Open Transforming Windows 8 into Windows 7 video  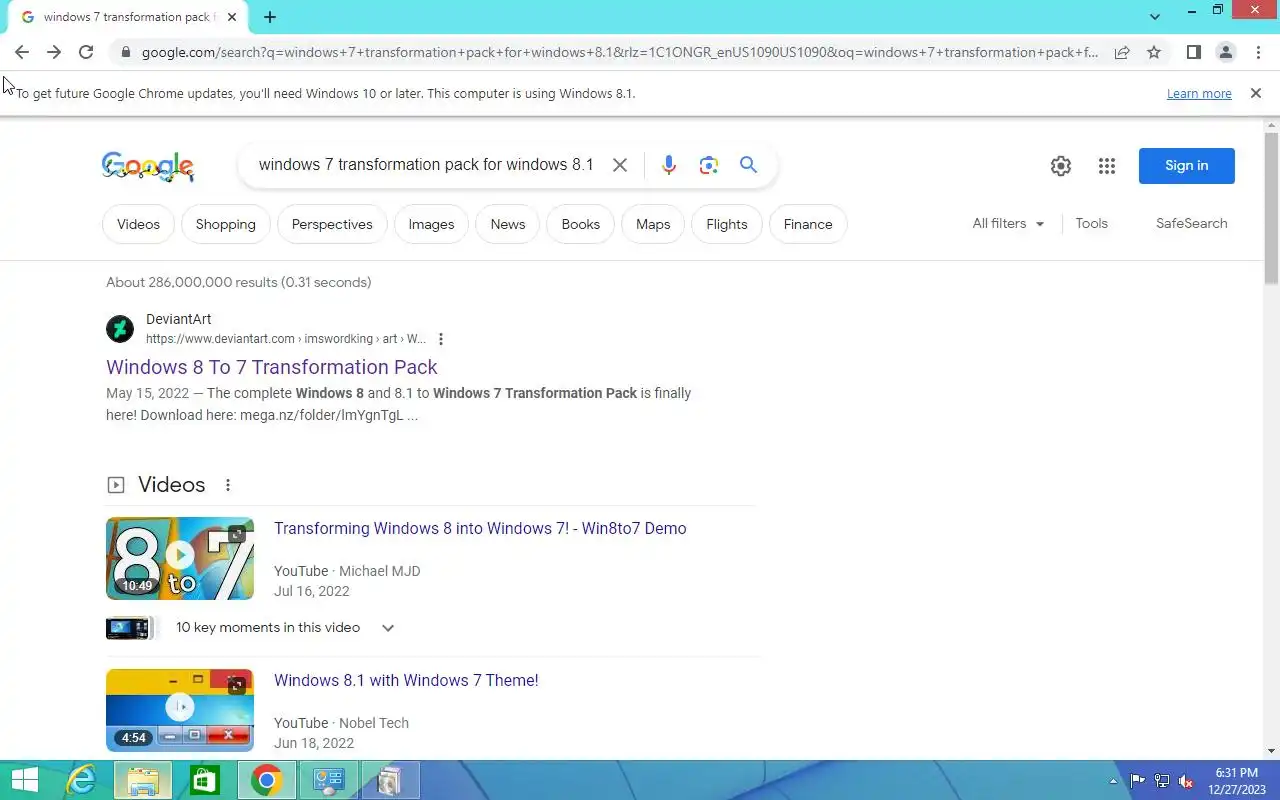click(480, 528)
